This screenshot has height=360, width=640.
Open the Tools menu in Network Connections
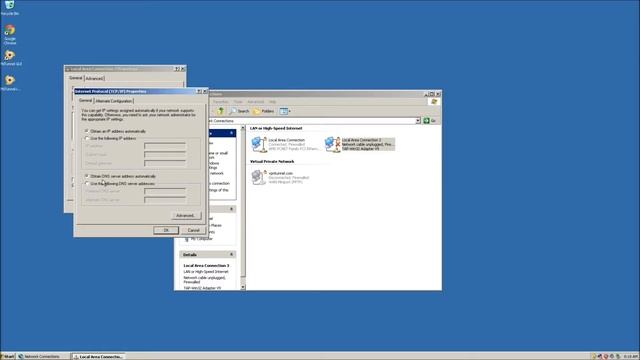238,102
